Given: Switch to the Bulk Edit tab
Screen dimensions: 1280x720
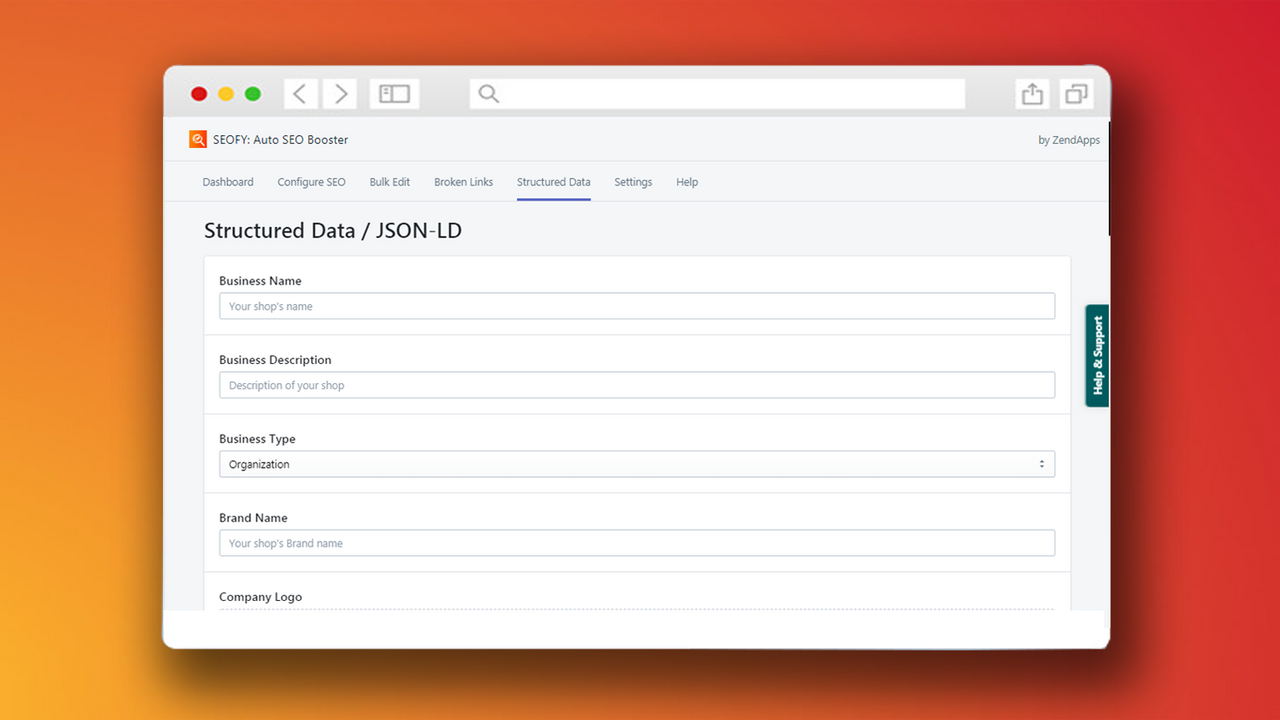Looking at the screenshot, I should pos(389,182).
